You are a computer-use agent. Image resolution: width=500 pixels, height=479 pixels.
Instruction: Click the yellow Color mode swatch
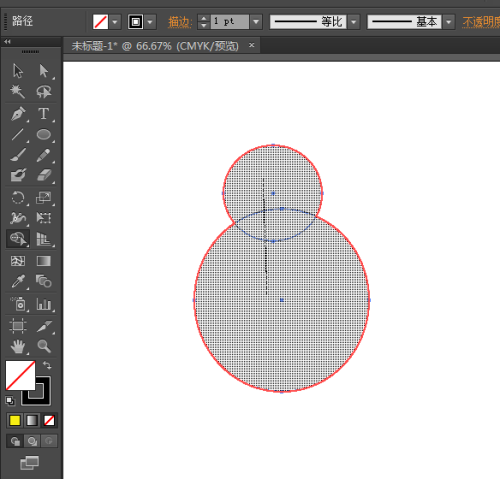[x=15, y=421]
